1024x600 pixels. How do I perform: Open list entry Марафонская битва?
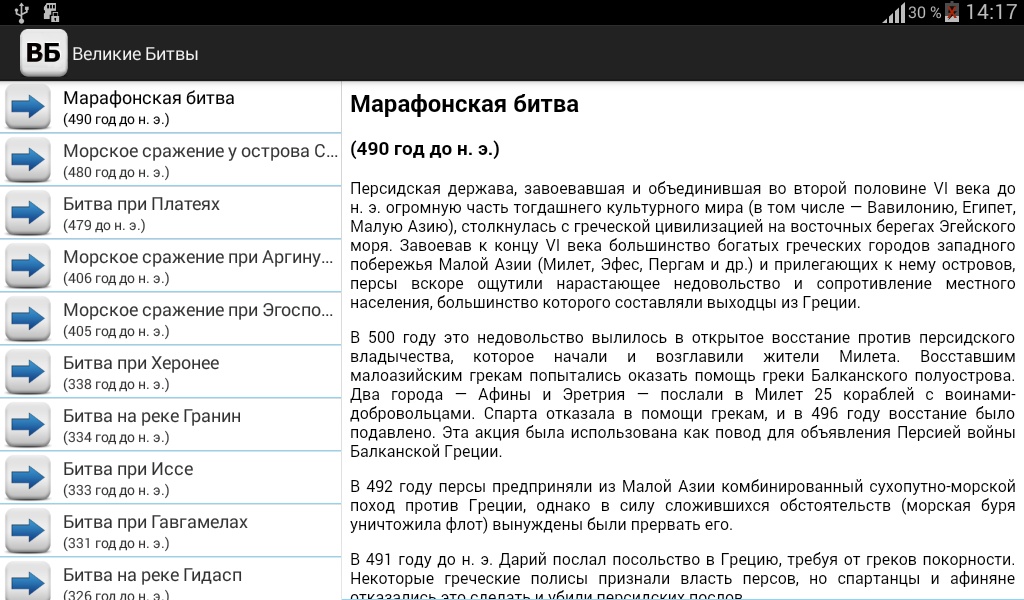click(x=170, y=107)
